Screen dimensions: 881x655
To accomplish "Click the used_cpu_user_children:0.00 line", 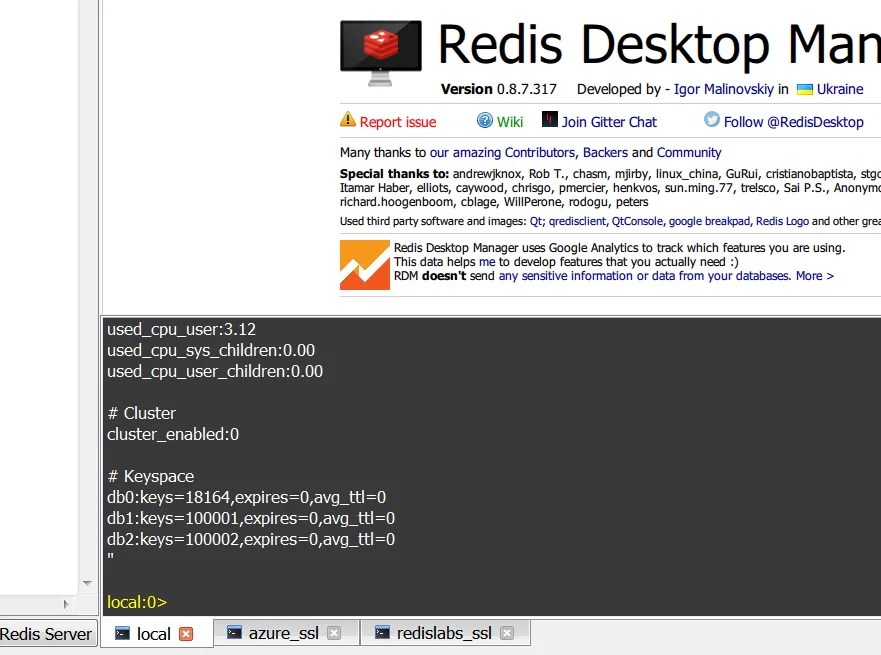I will [x=215, y=372].
